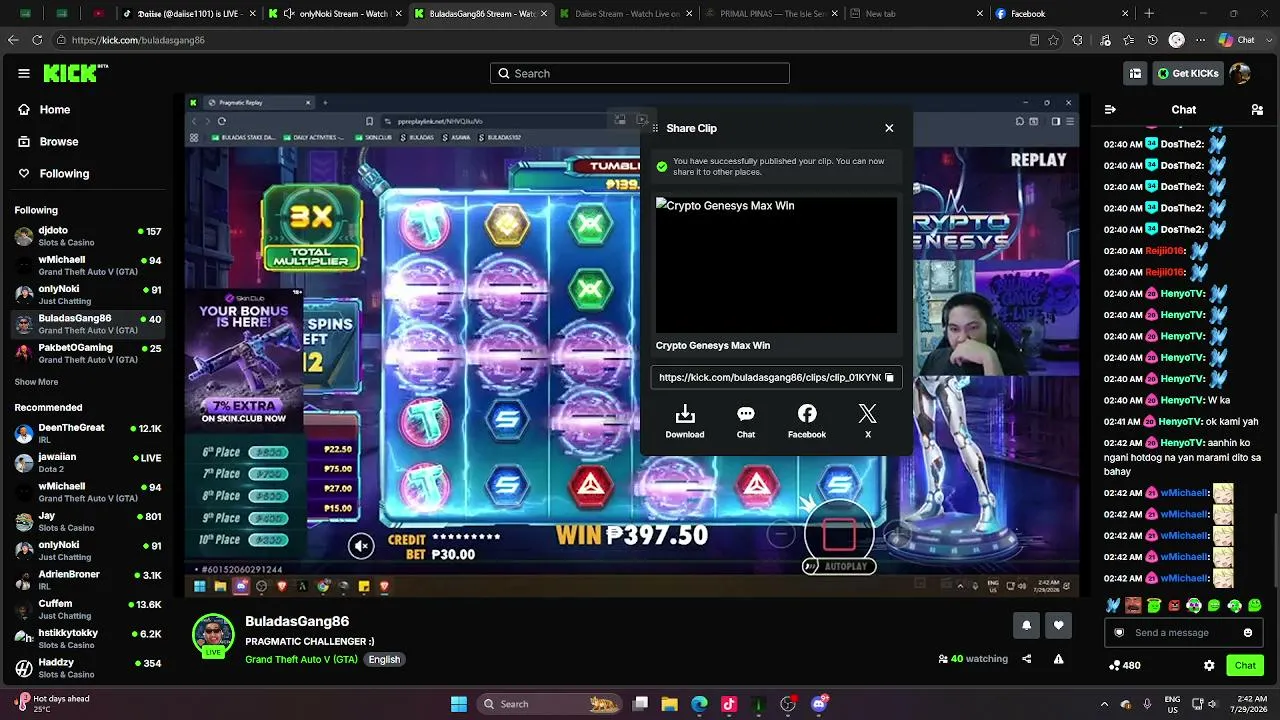Click the English language tag
Screen dimensions: 1280x720
(x=384, y=660)
